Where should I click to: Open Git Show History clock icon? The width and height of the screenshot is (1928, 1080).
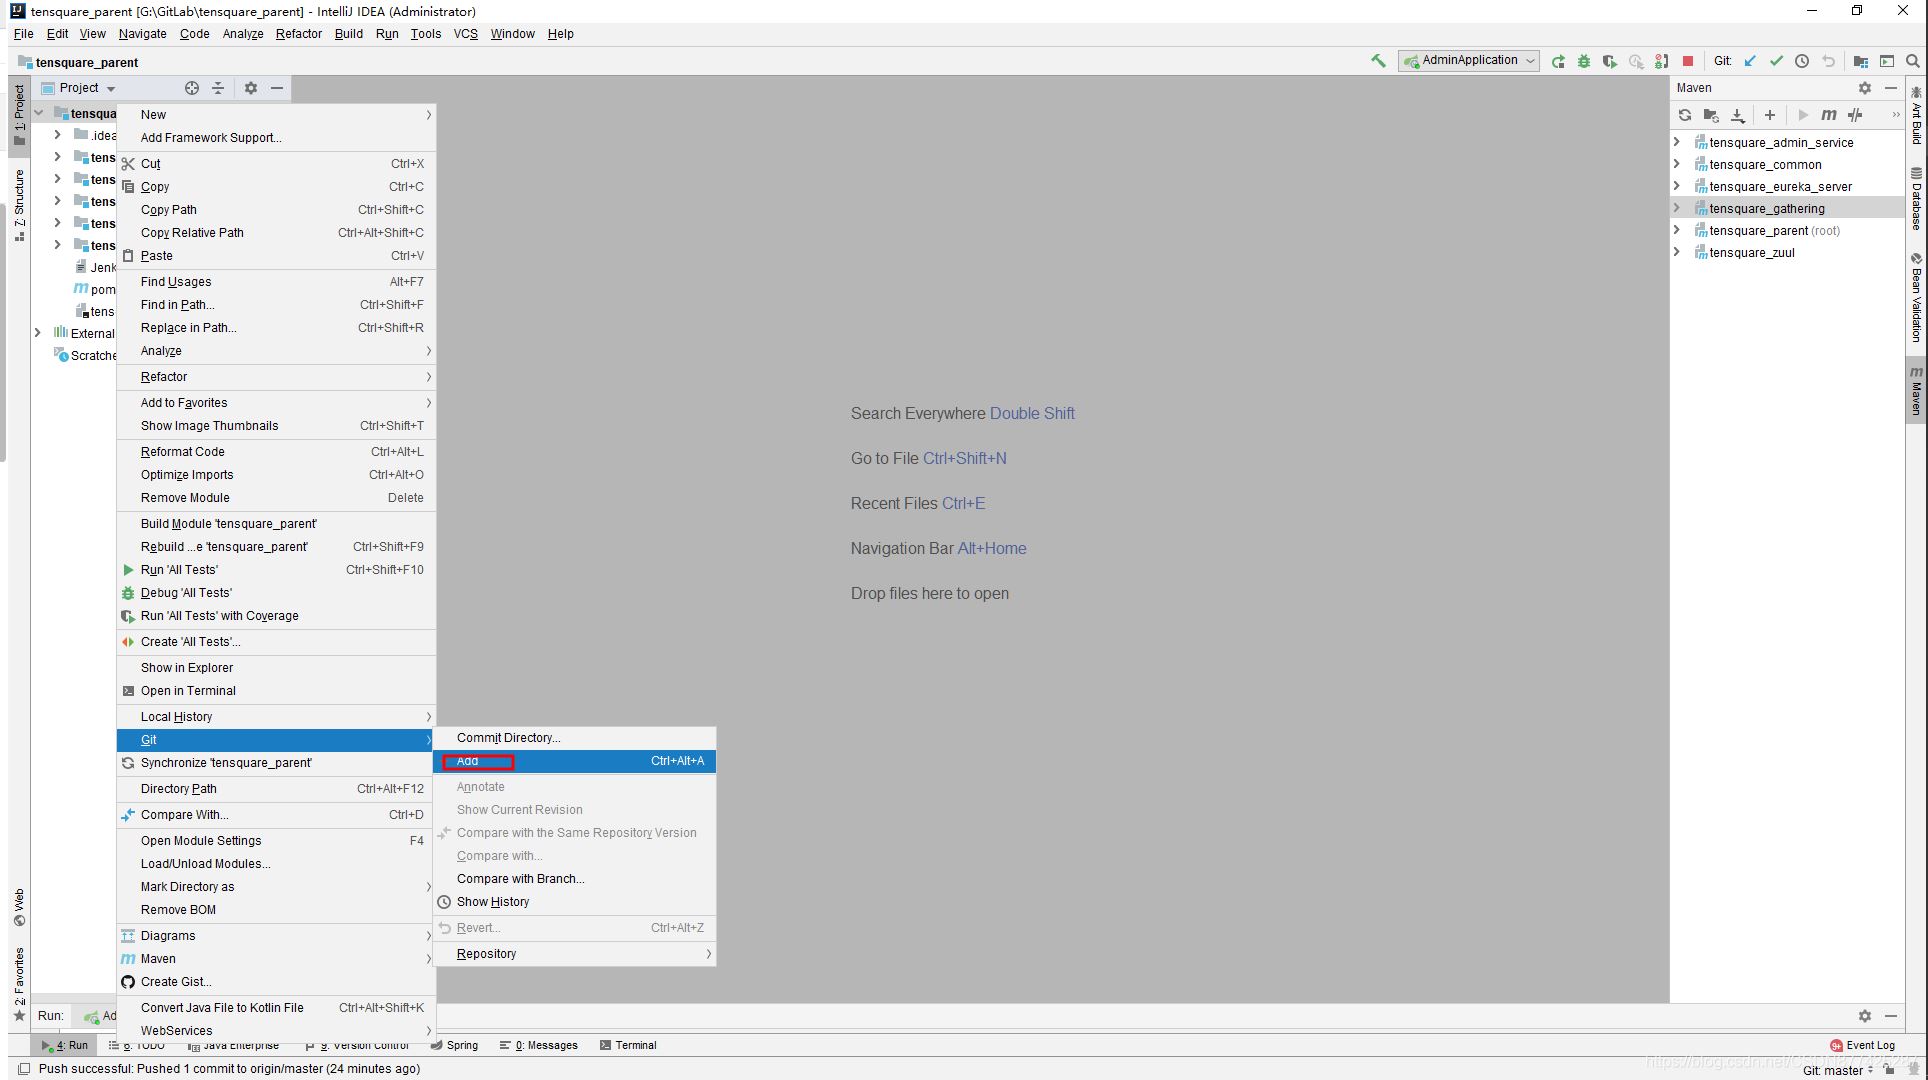(x=1802, y=61)
